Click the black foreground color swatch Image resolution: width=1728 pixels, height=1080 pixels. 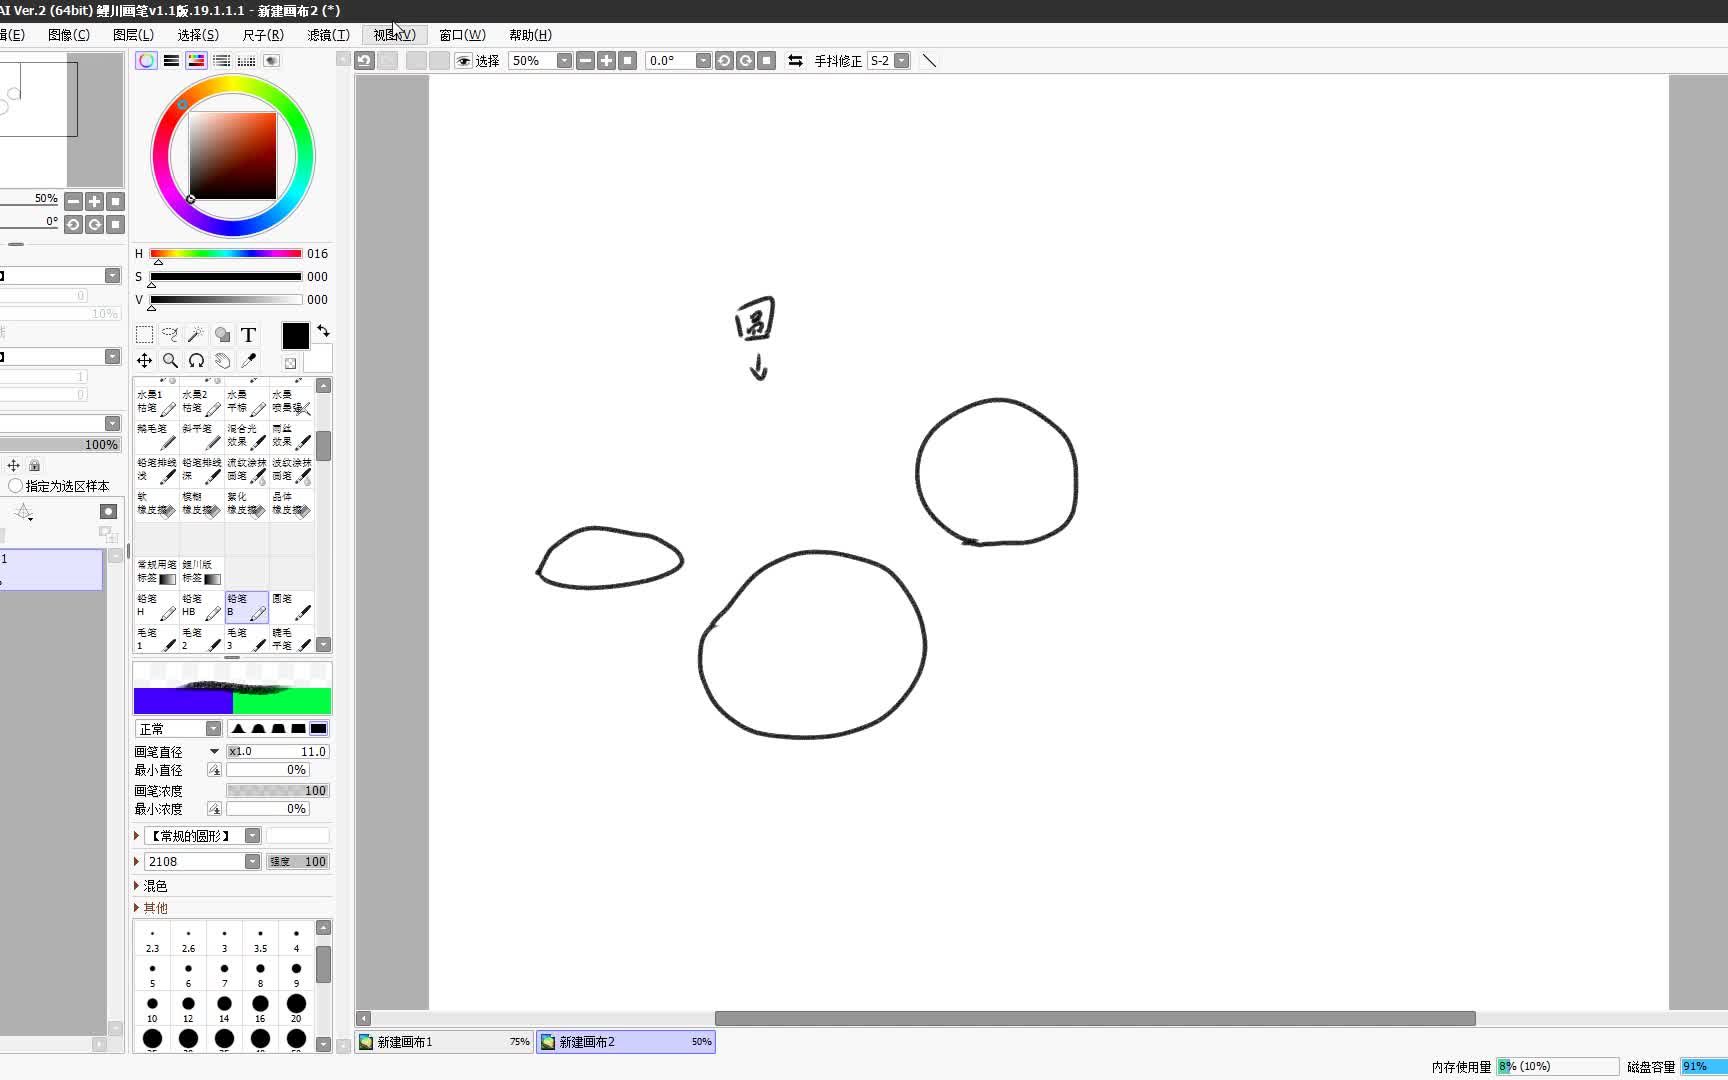(x=296, y=336)
